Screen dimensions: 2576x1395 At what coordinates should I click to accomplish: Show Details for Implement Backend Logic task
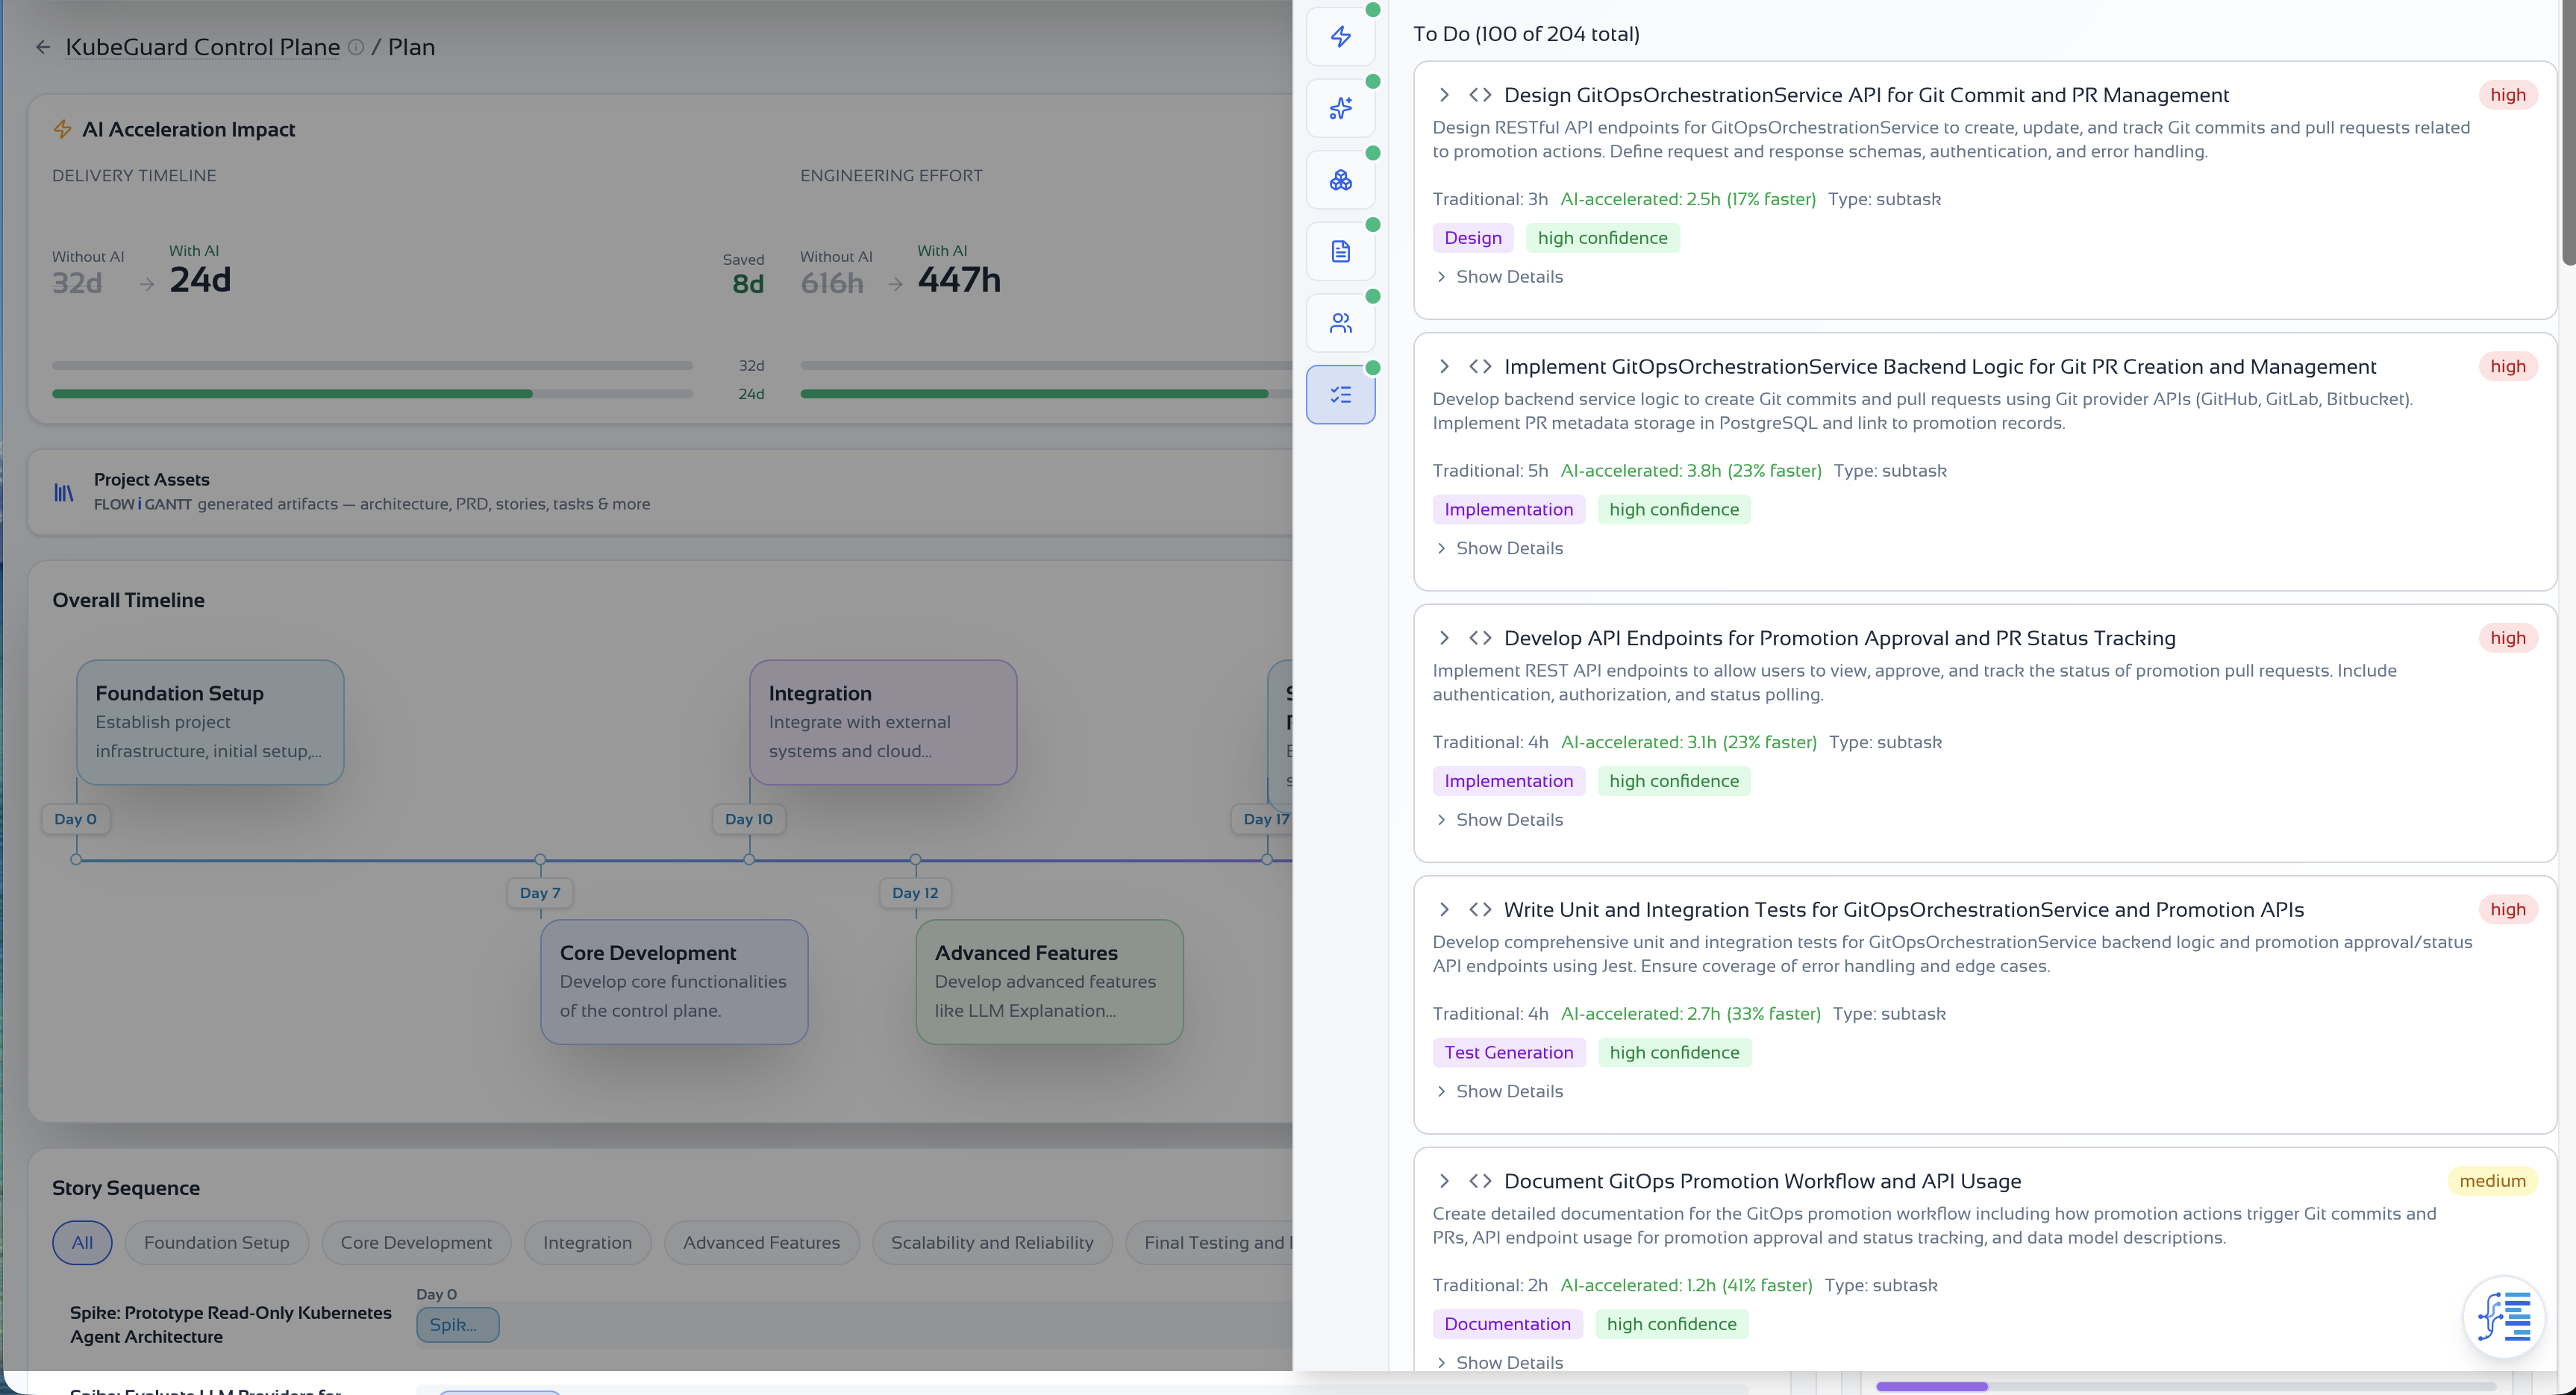tap(1499, 548)
